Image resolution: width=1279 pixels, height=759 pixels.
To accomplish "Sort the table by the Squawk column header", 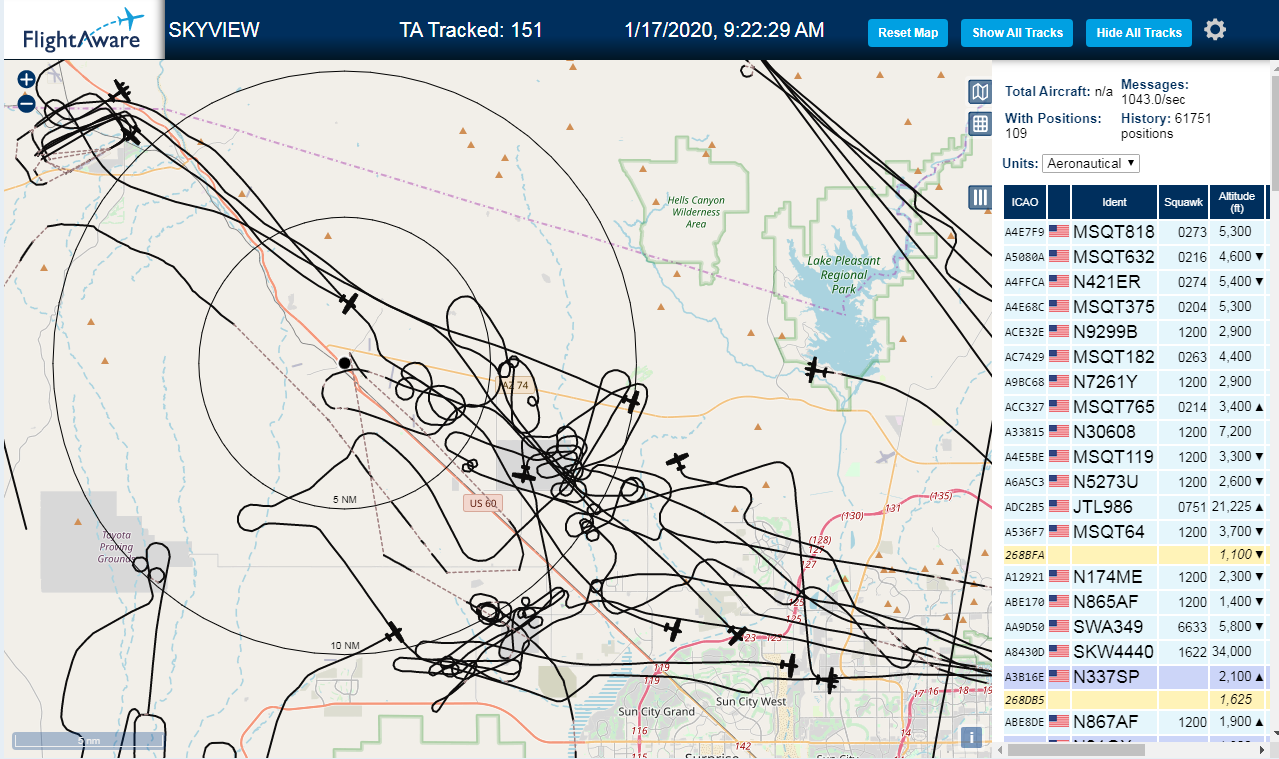I will tap(1183, 202).
